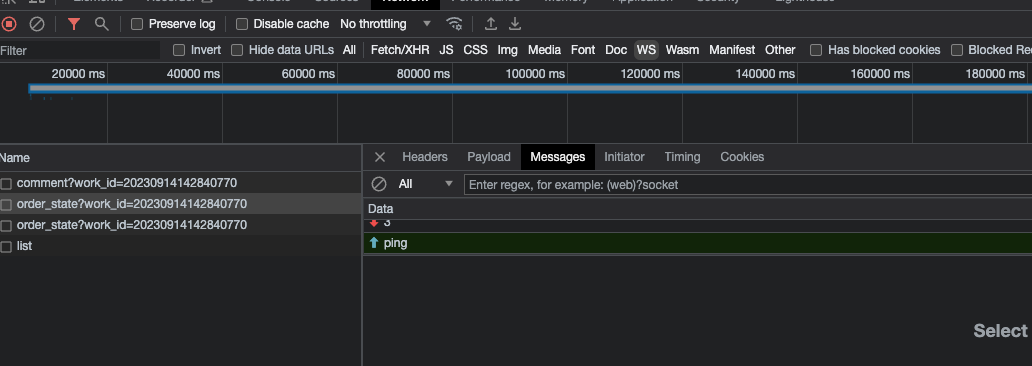Screen dimensions: 1032x366
Task: Tick checkbox beside the list request
Action: click(7, 247)
